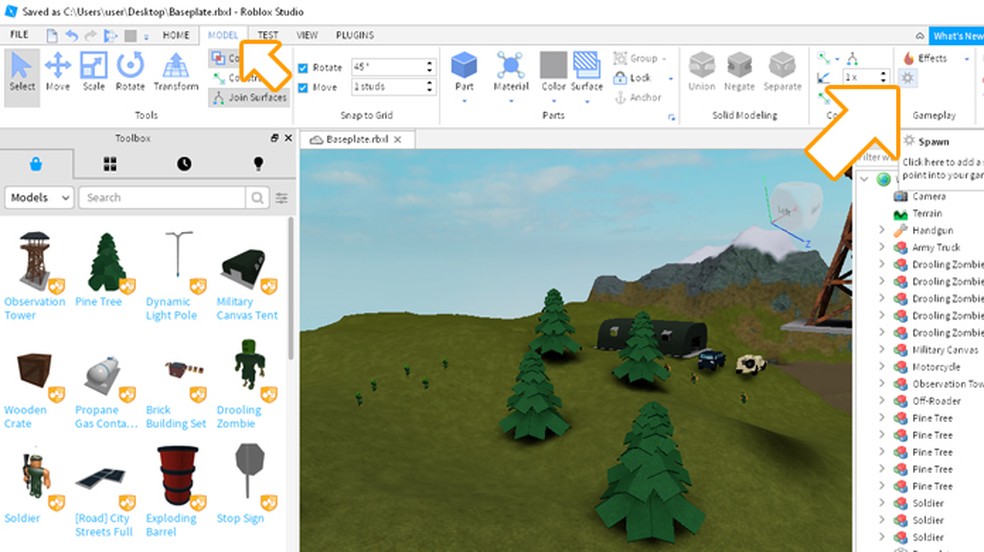This screenshot has height=552, width=984.
Task: Open the Effects dropdown
Action: (x=932, y=59)
